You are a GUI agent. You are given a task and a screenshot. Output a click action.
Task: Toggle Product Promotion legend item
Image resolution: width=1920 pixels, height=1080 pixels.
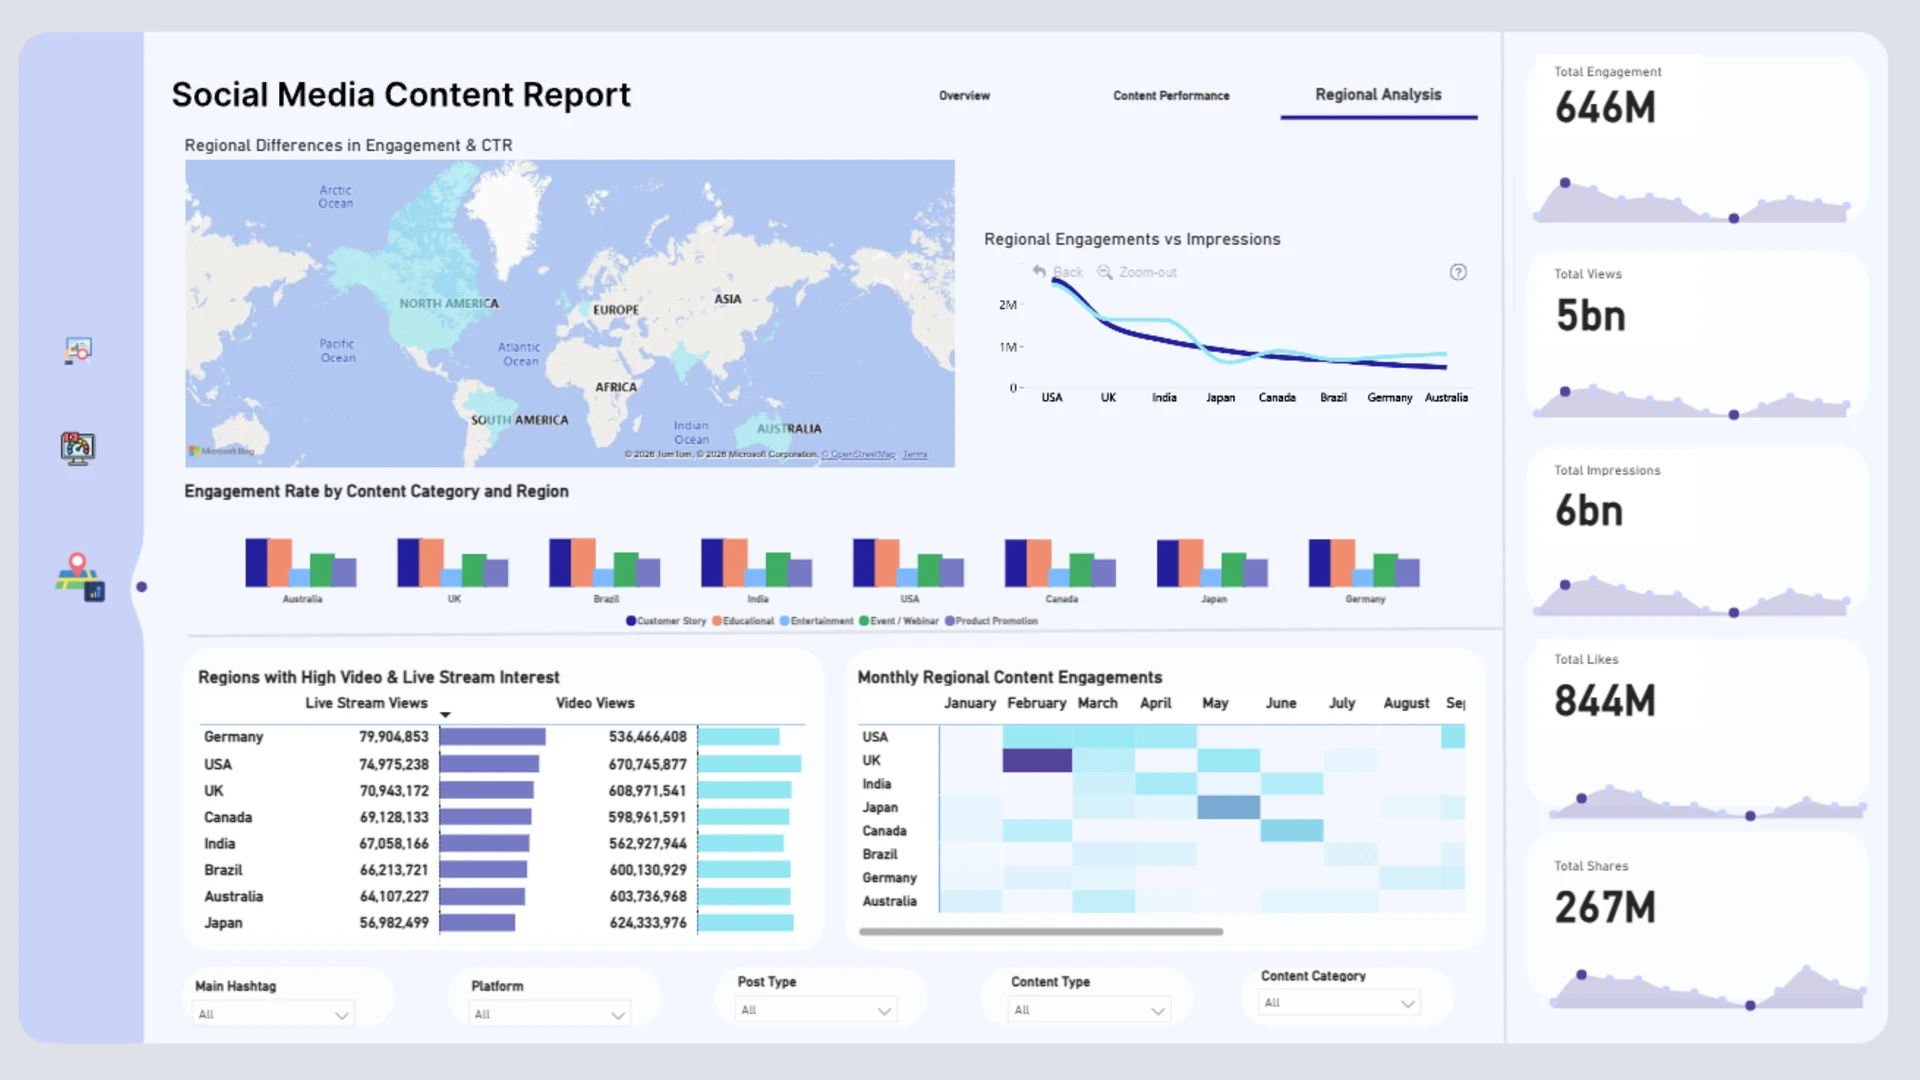pos(991,621)
